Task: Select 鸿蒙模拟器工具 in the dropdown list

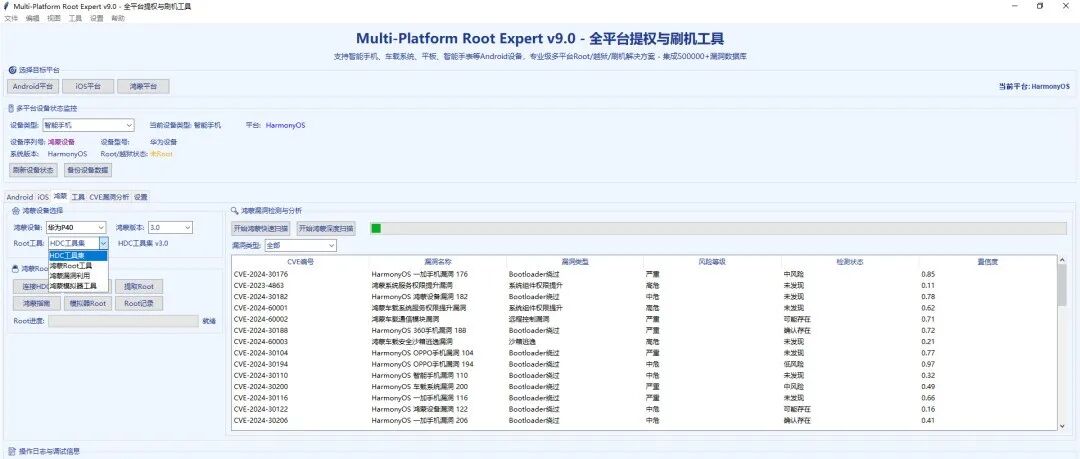Action: (78, 285)
